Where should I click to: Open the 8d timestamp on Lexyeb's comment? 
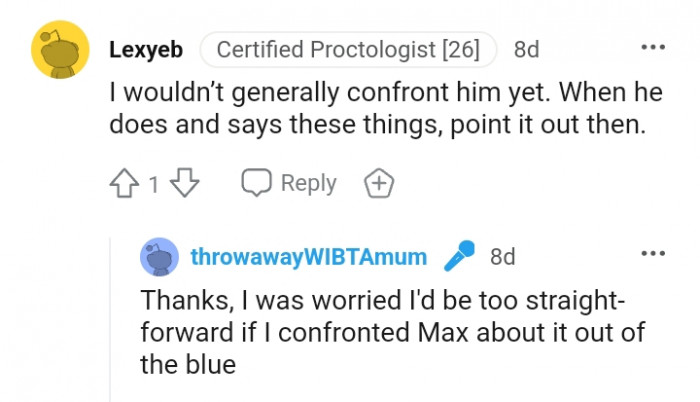point(527,48)
